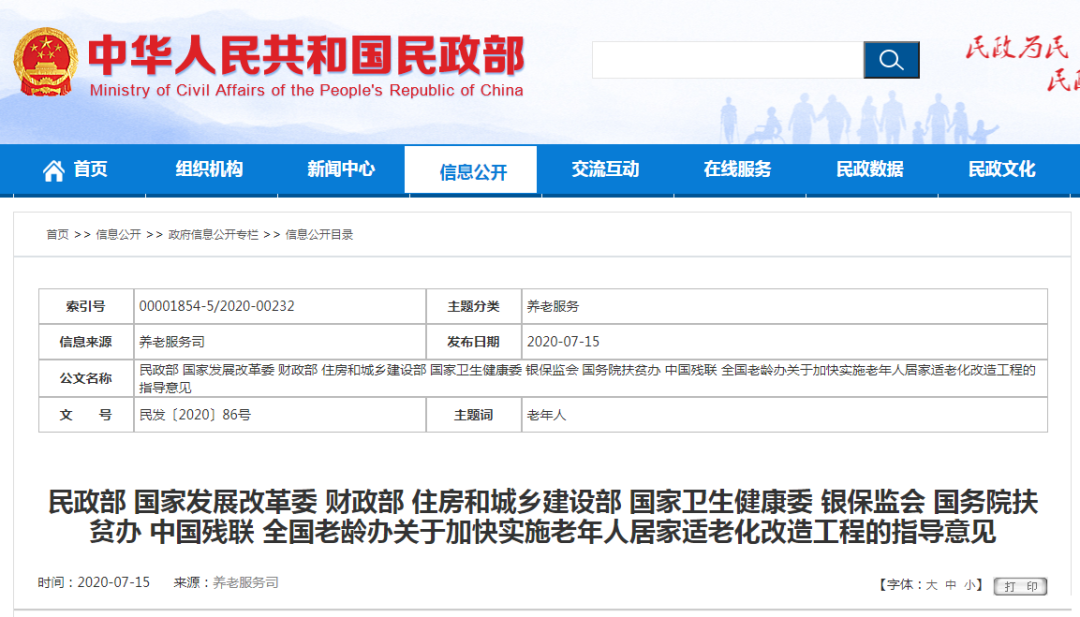Open 政府信息公开专栏 breadcrumb link
This screenshot has height=617, width=1080.
[x=213, y=235]
